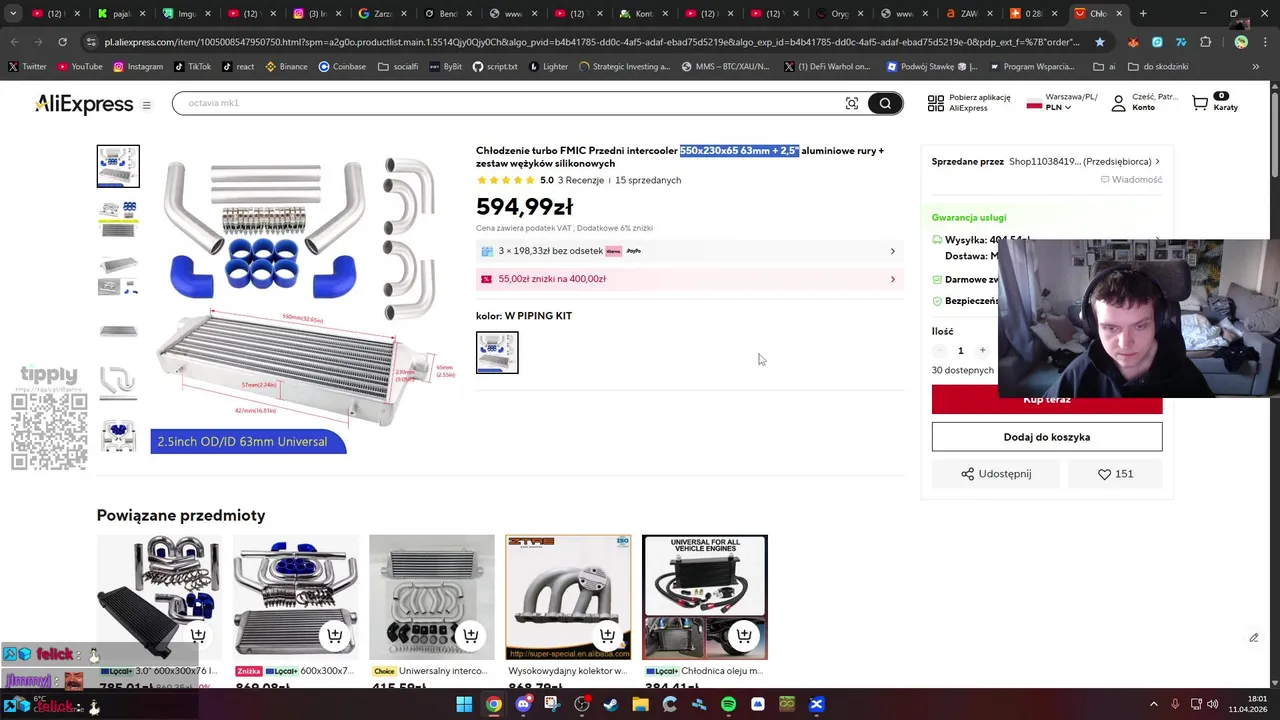Add the Wysokowydajny kolektor item to cart

pyautogui.click(x=607, y=635)
